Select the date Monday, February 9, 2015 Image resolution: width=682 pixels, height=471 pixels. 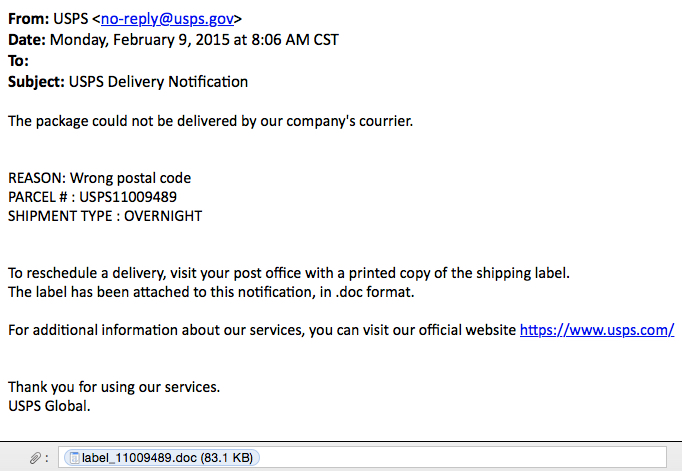pyautogui.click(x=148, y=40)
